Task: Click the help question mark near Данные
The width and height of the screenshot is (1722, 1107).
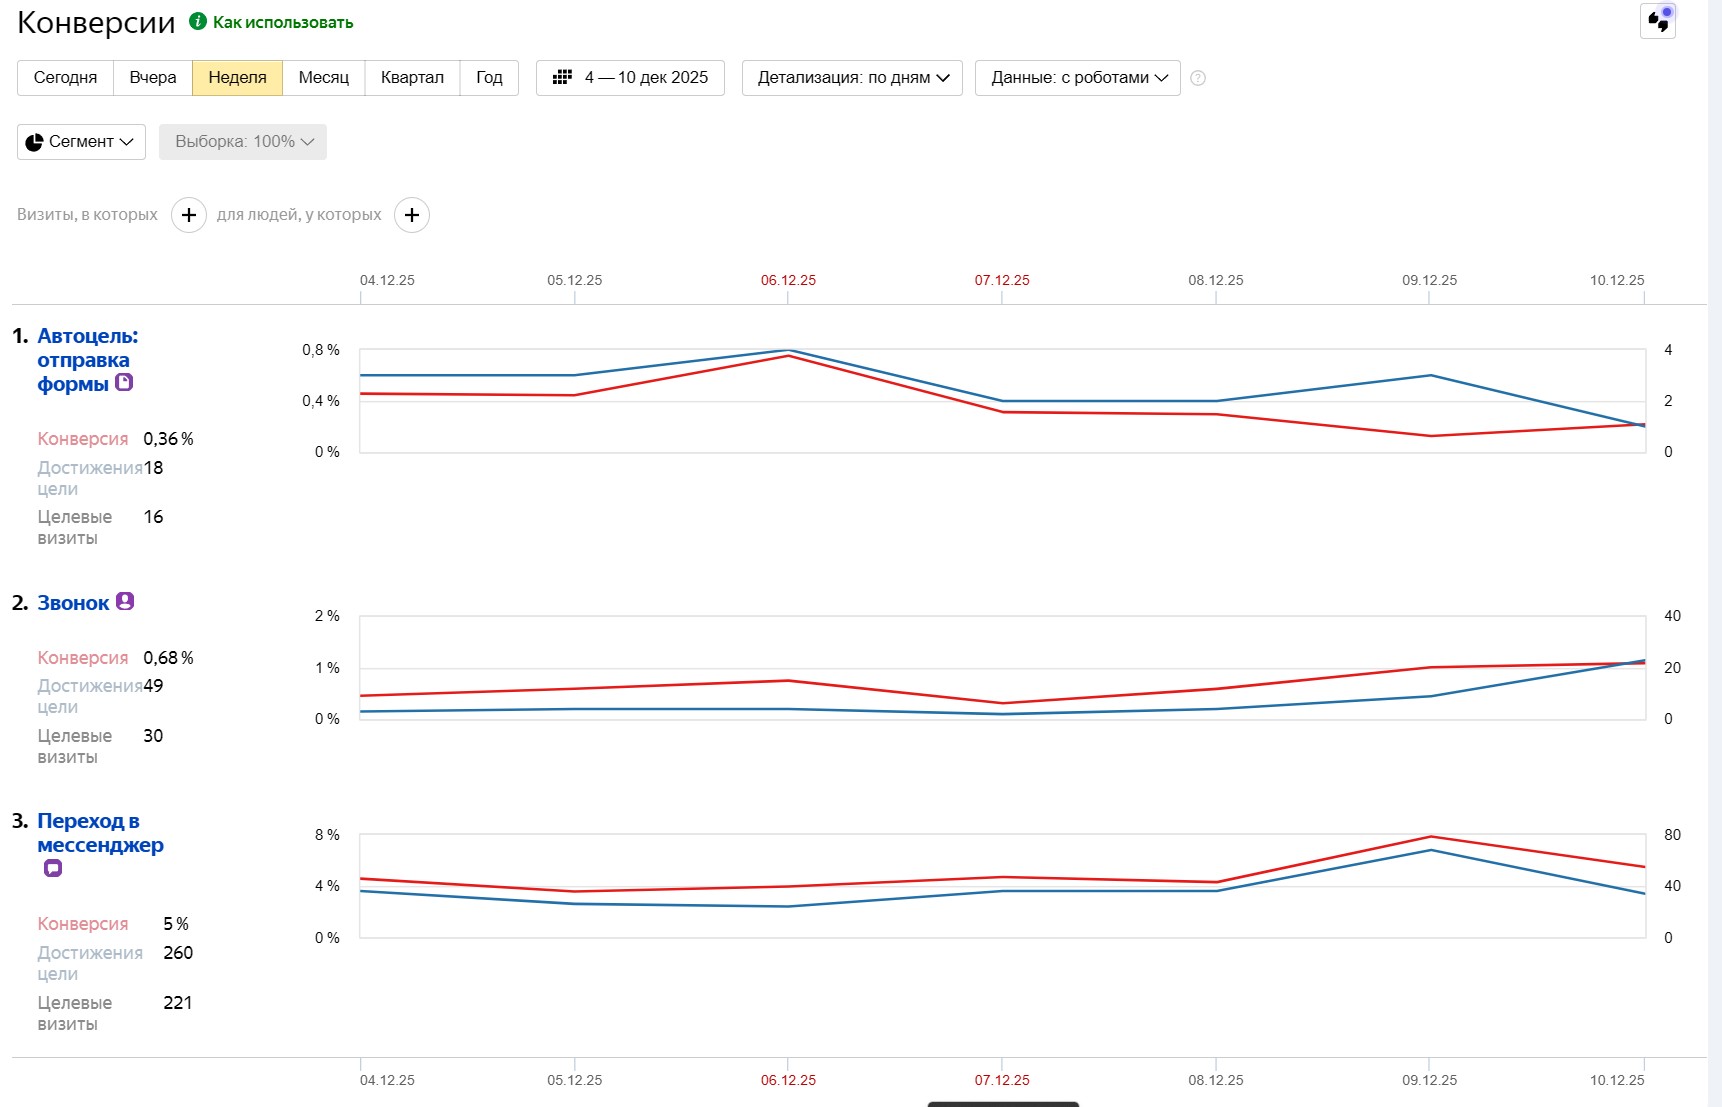Action: [1198, 78]
